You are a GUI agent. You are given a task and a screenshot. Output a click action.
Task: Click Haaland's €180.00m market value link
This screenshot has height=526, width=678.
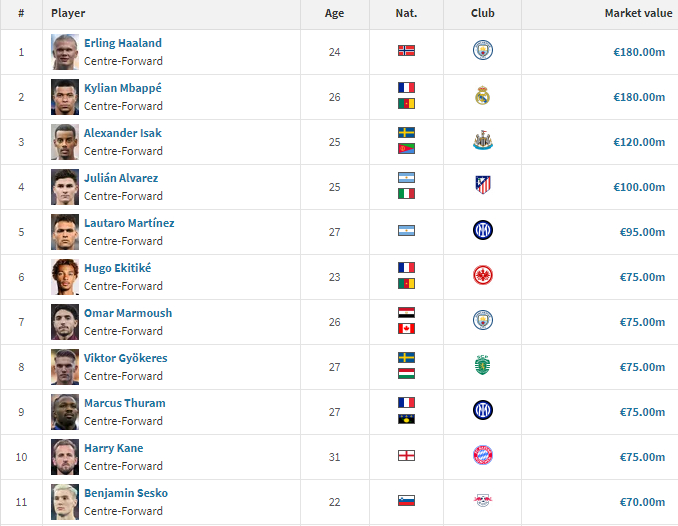tap(639, 52)
